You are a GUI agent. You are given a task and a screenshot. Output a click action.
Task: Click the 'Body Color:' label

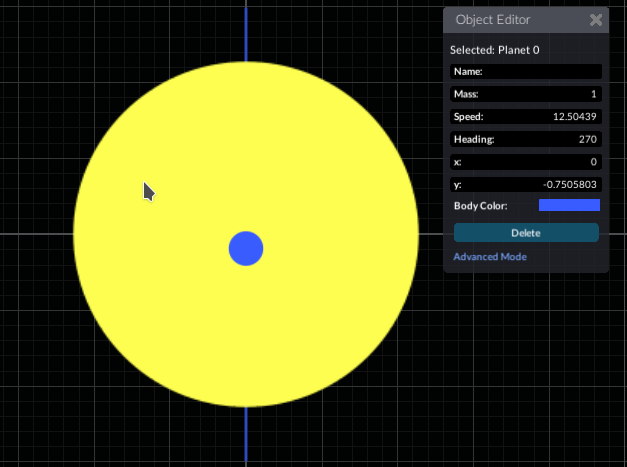click(x=481, y=206)
